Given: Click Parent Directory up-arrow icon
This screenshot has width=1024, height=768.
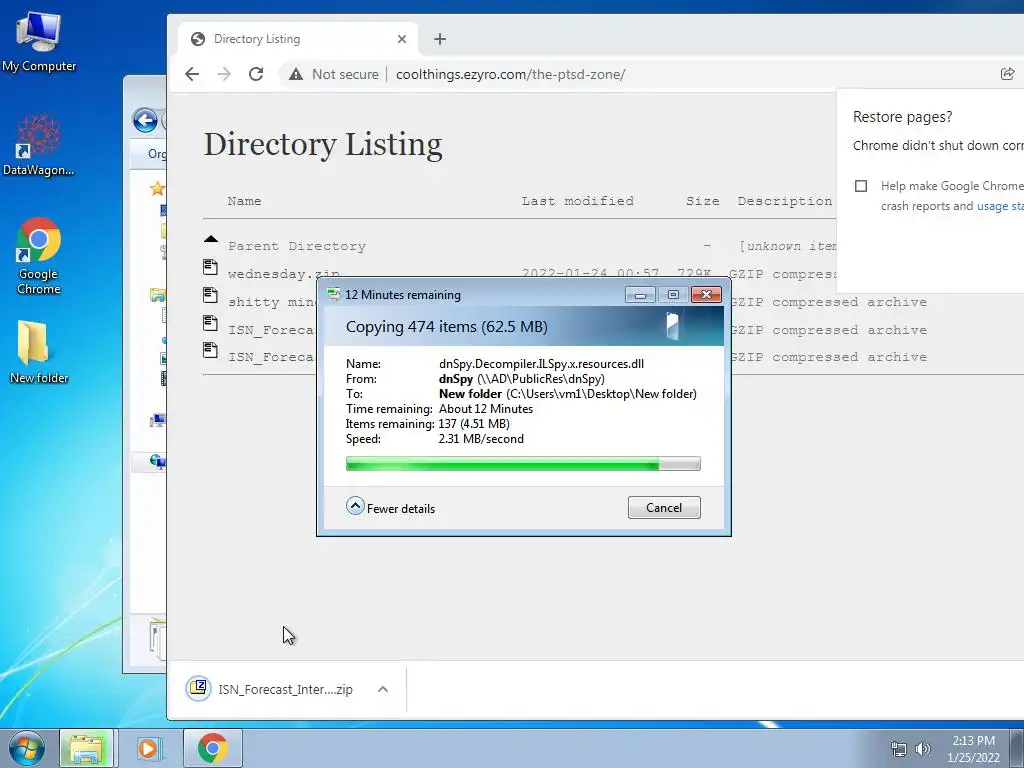Looking at the screenshot, I should coord(210,239).
